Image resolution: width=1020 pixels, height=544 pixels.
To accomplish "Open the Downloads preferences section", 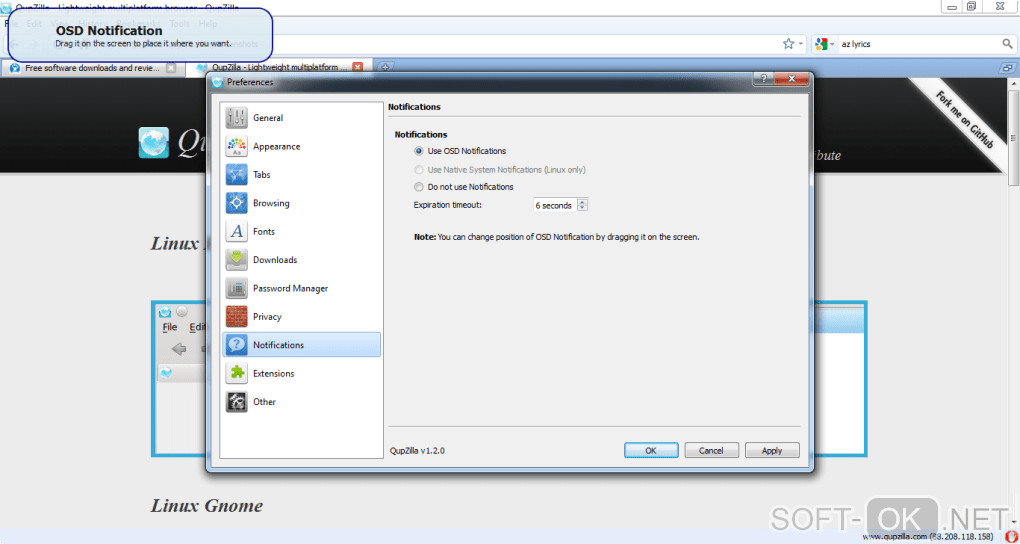I will point(301,260).
